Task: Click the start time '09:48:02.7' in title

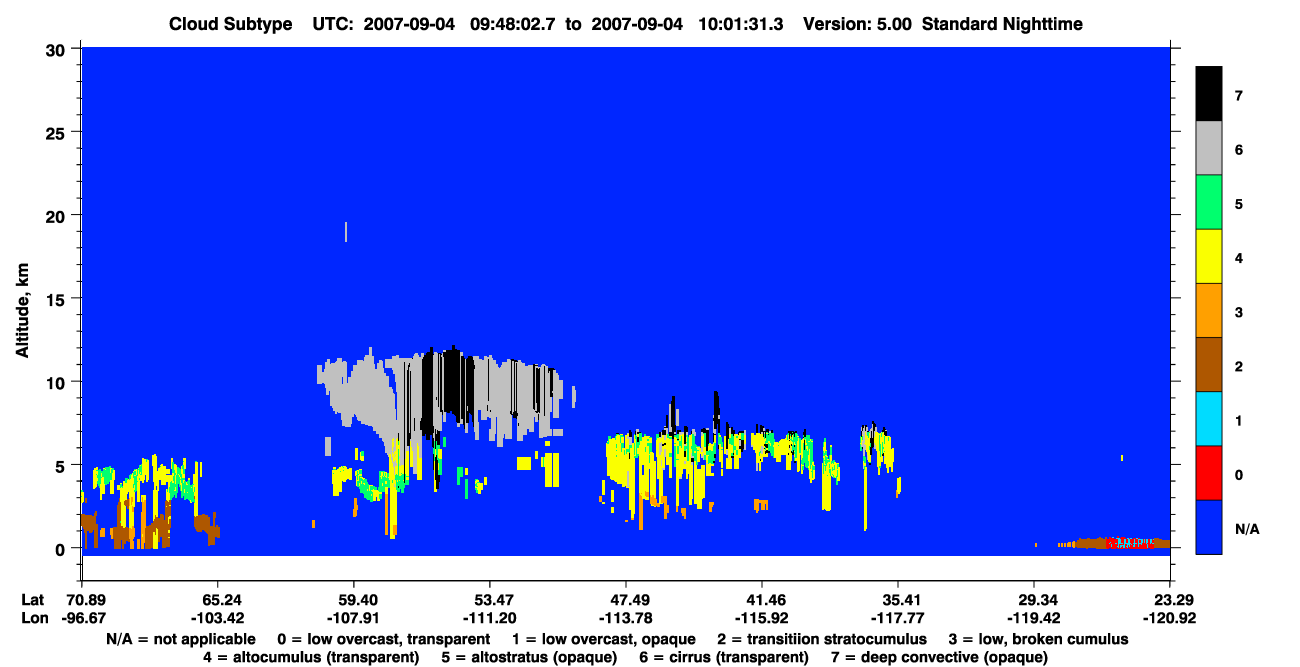Action: (x=510, y=23)
